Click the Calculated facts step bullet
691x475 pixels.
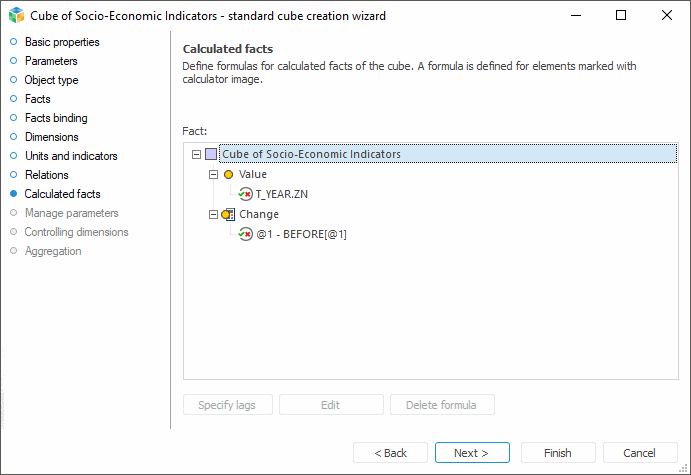tap(13, 194)
